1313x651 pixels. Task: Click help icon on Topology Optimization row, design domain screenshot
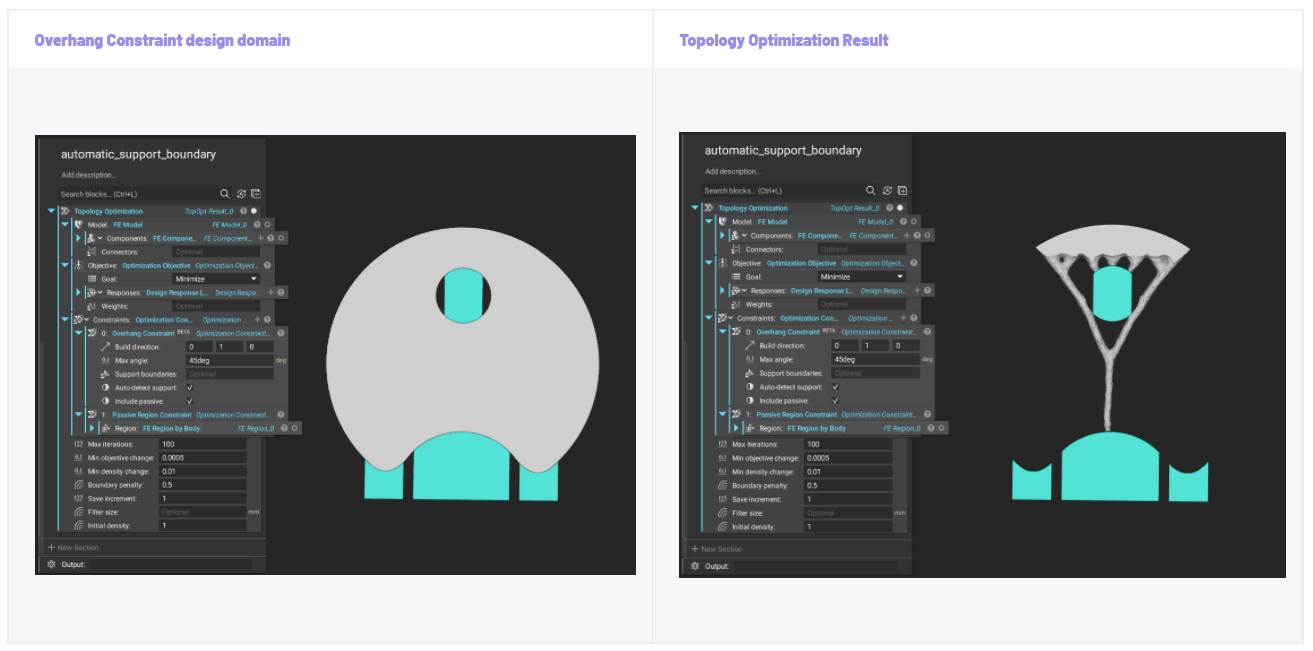[x=244, y=211]
